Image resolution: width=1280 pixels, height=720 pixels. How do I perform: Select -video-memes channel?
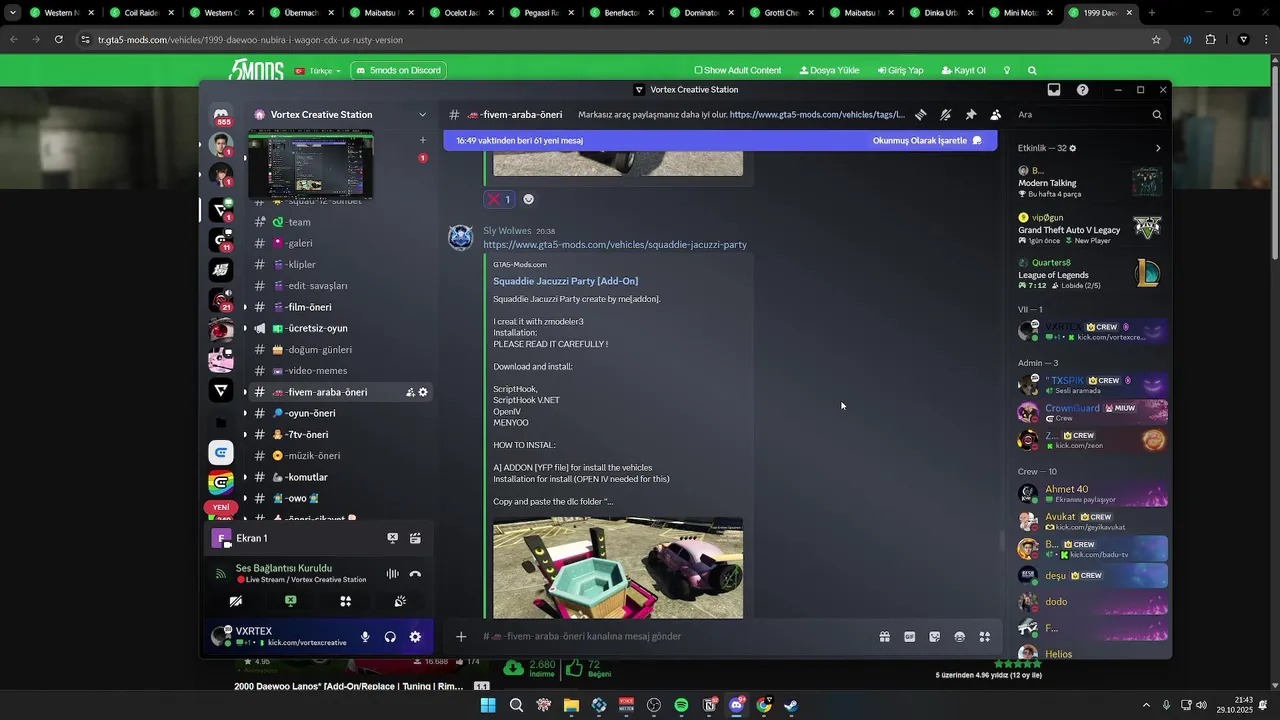point(340,371)
